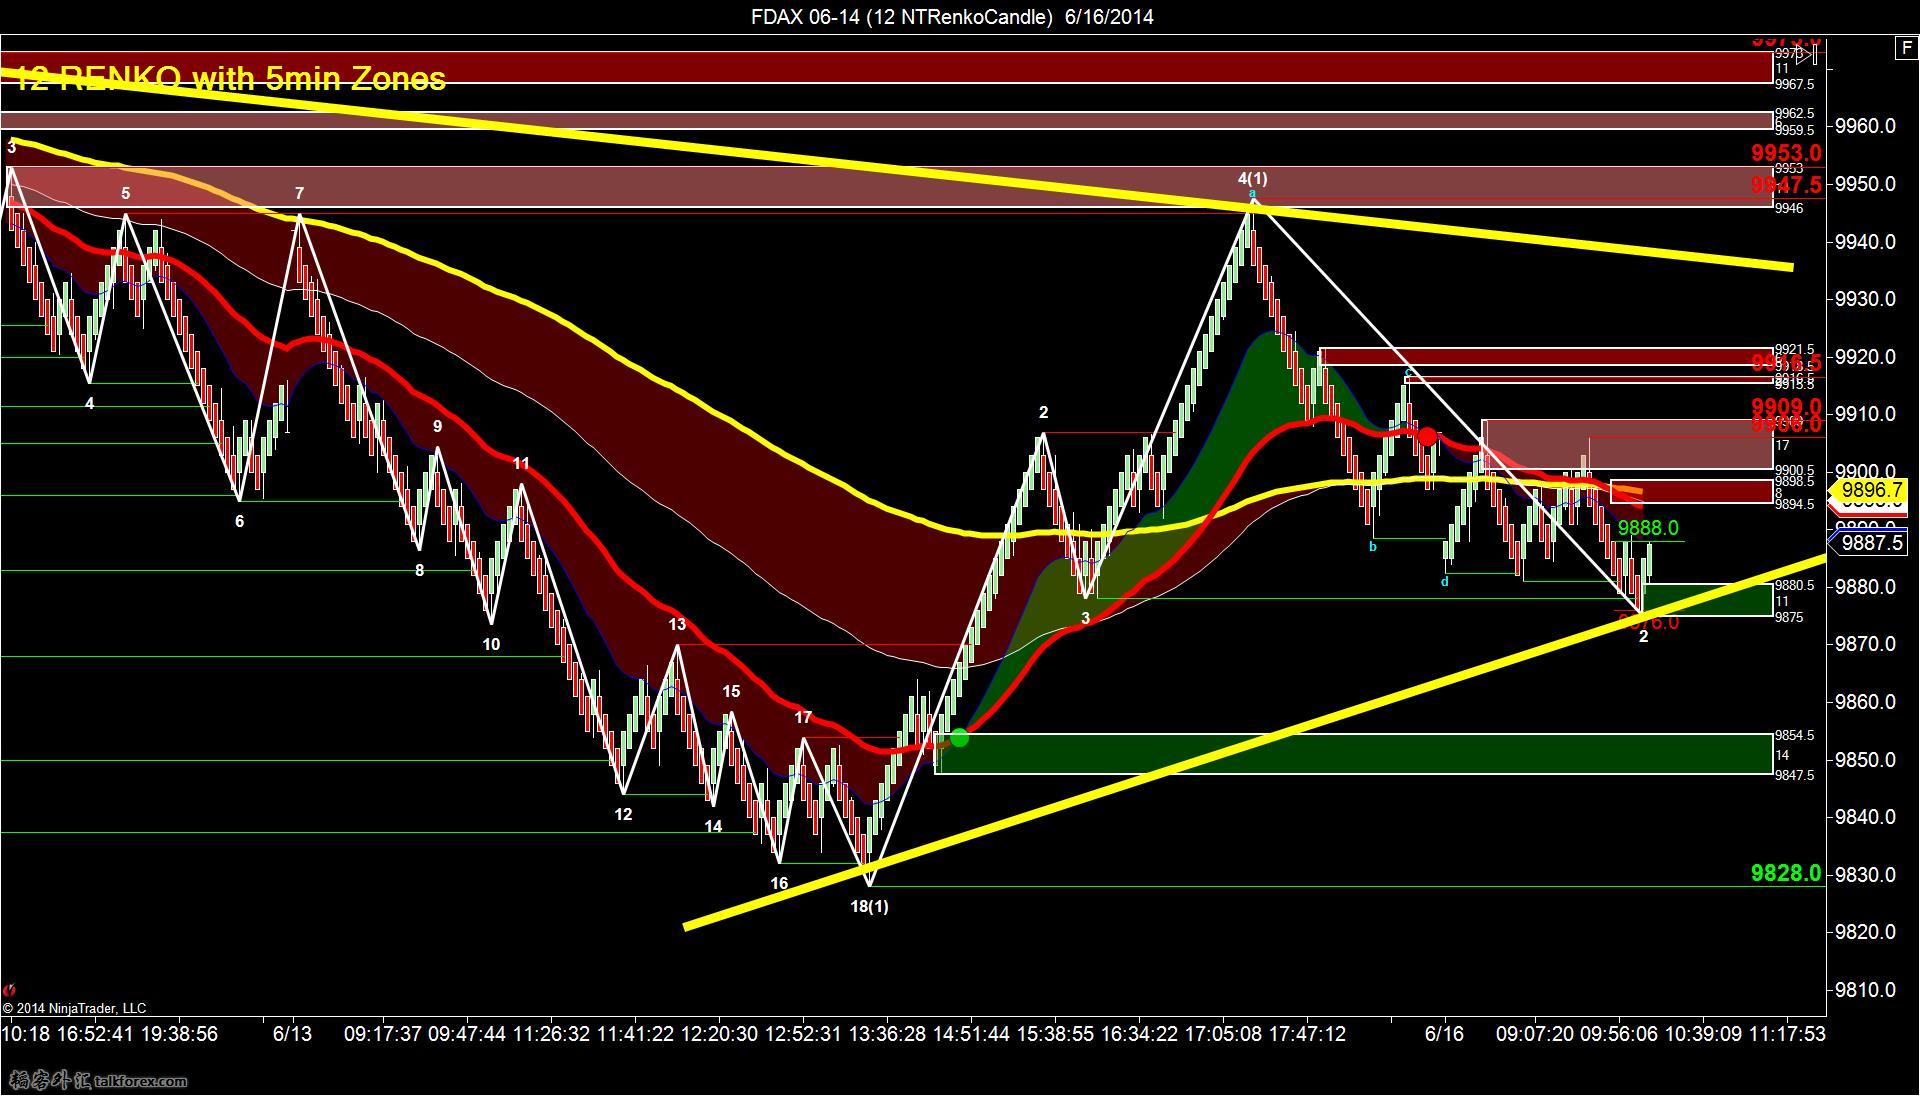This screenshot has height=1096, width=1920.
Task: Click the wave label 10
Action: (x=491, y=645)
